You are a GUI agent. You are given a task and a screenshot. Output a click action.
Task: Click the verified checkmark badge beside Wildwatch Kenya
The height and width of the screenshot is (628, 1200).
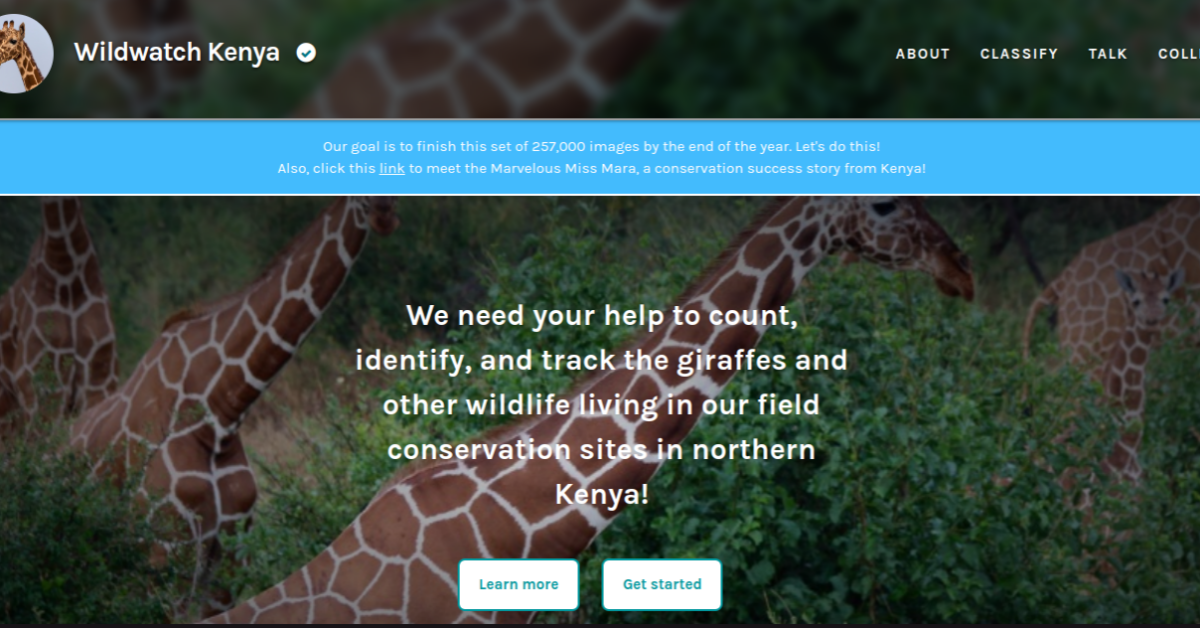(x=306, y=53)
